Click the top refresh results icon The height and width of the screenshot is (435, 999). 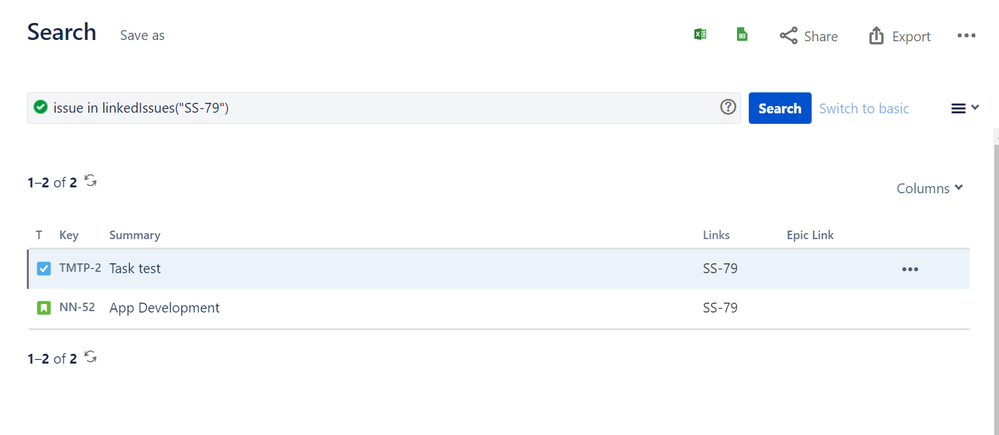(91, 181)
